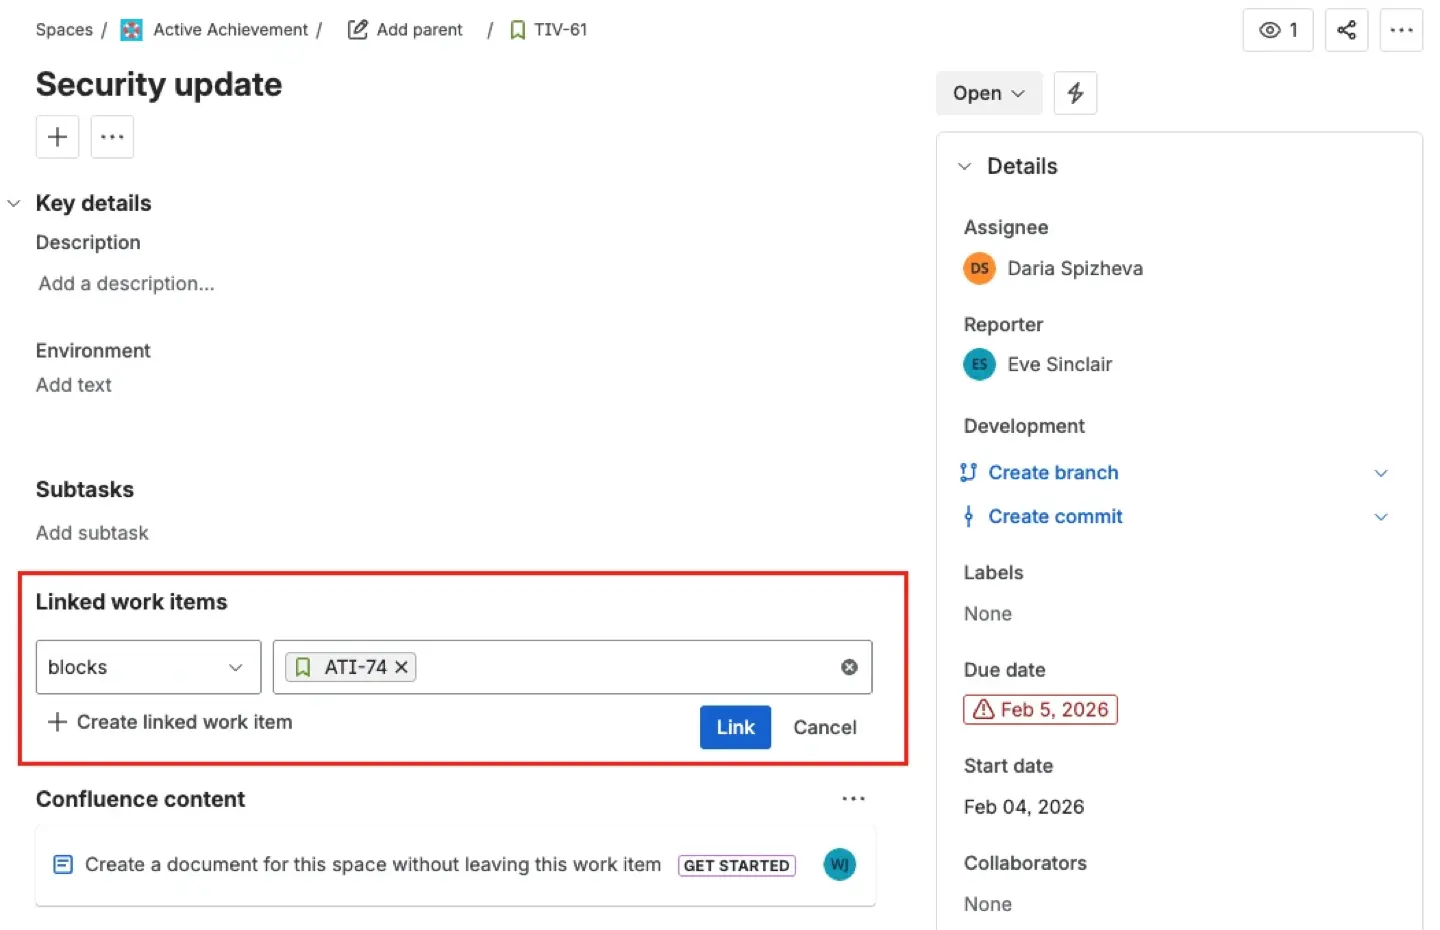Click the WJ avatar on the Confluence card
The width and height of the screenshot is (1440, 930).
click(x=839, y=864)
